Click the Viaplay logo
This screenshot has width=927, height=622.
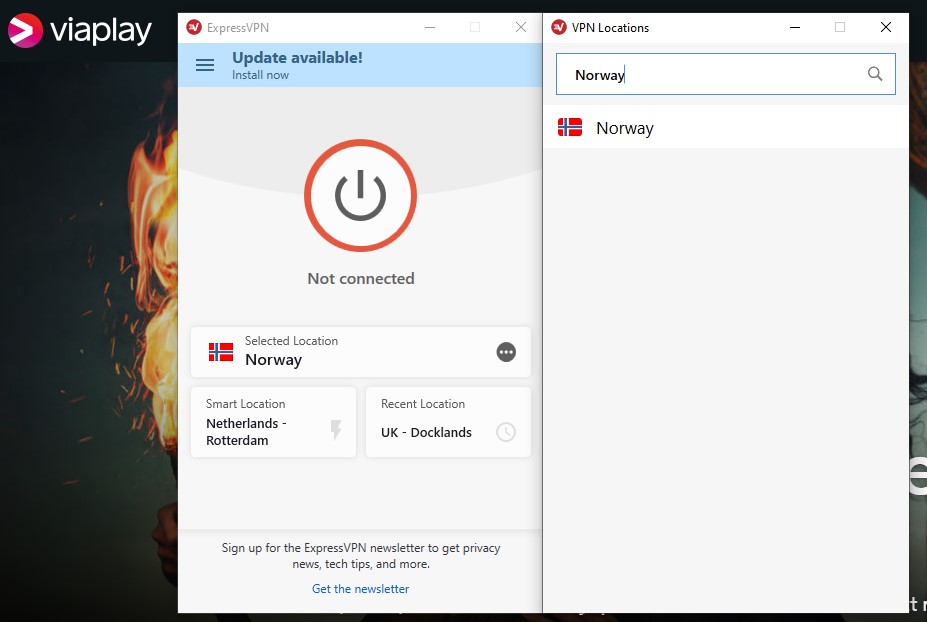(x=80, y=30)
